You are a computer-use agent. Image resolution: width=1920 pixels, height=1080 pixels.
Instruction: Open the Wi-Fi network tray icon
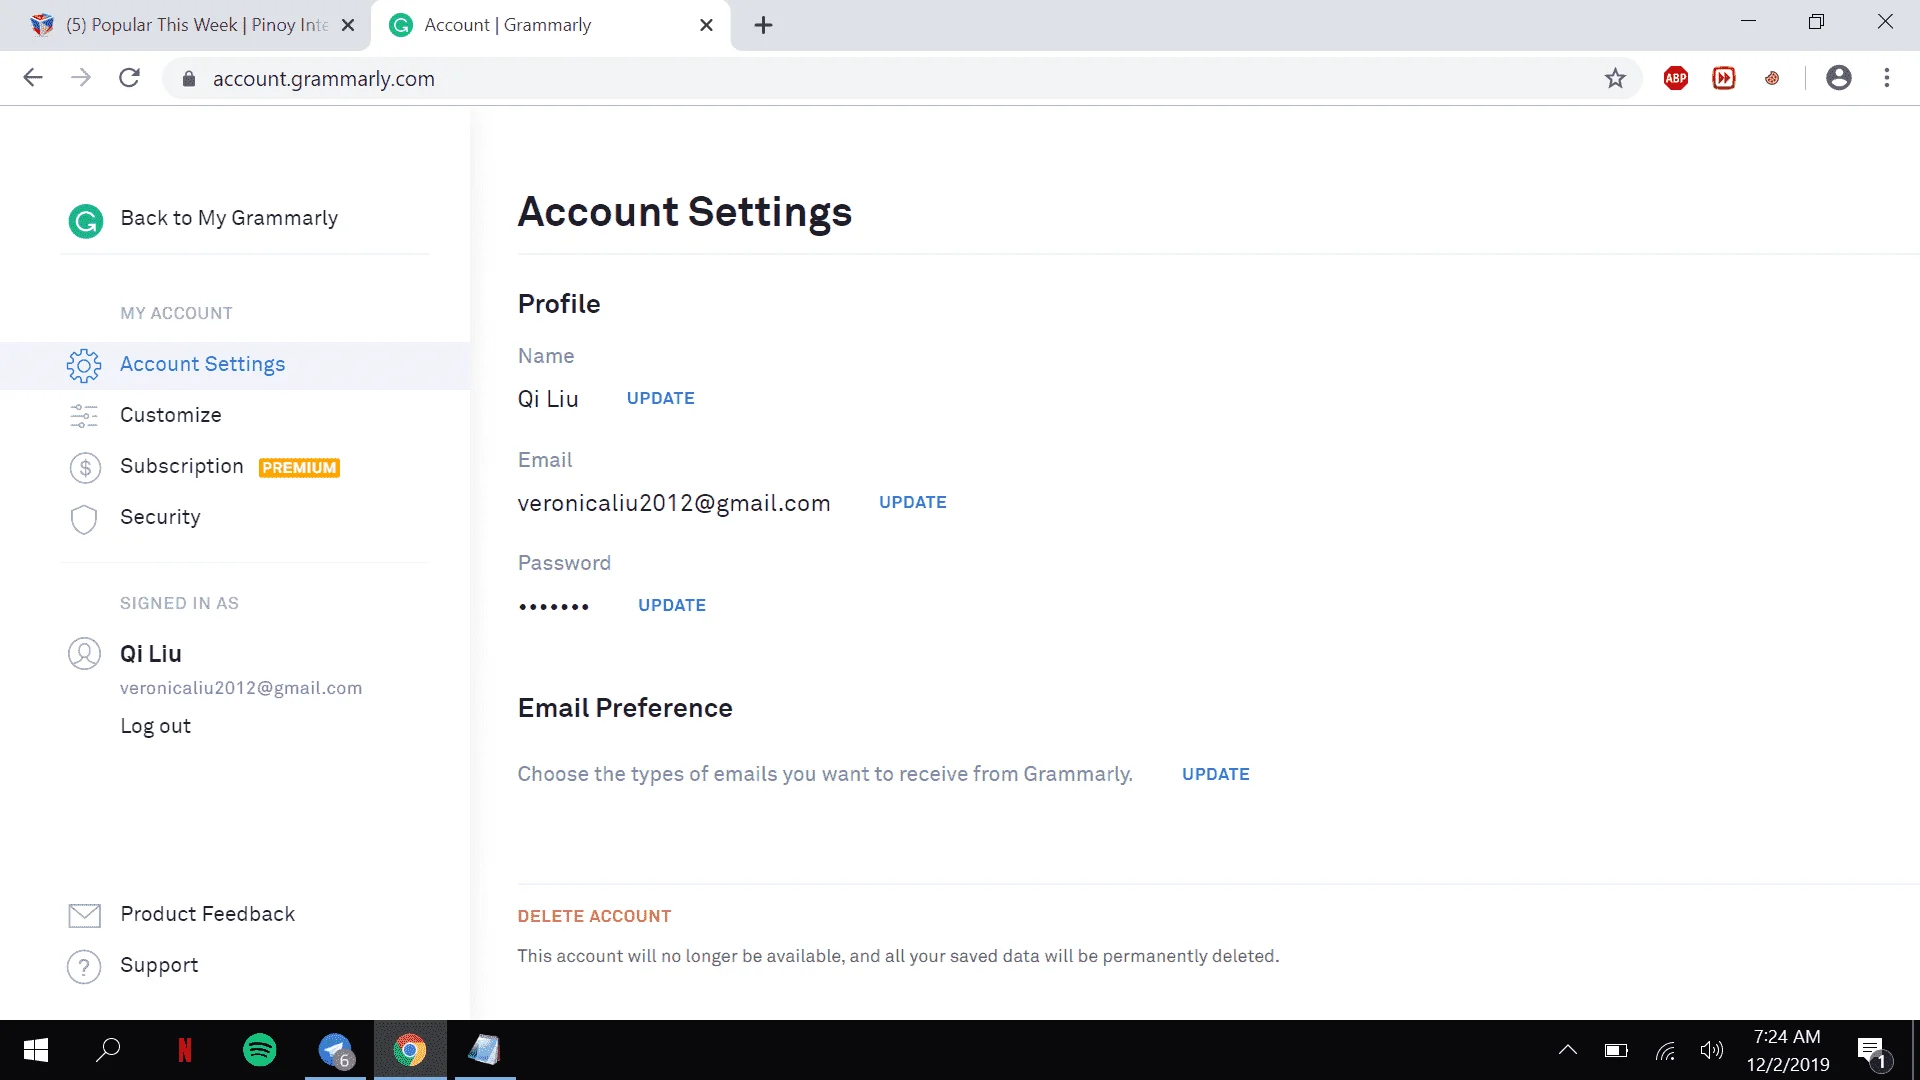pyautogui.click(x=1665, y=1050)
